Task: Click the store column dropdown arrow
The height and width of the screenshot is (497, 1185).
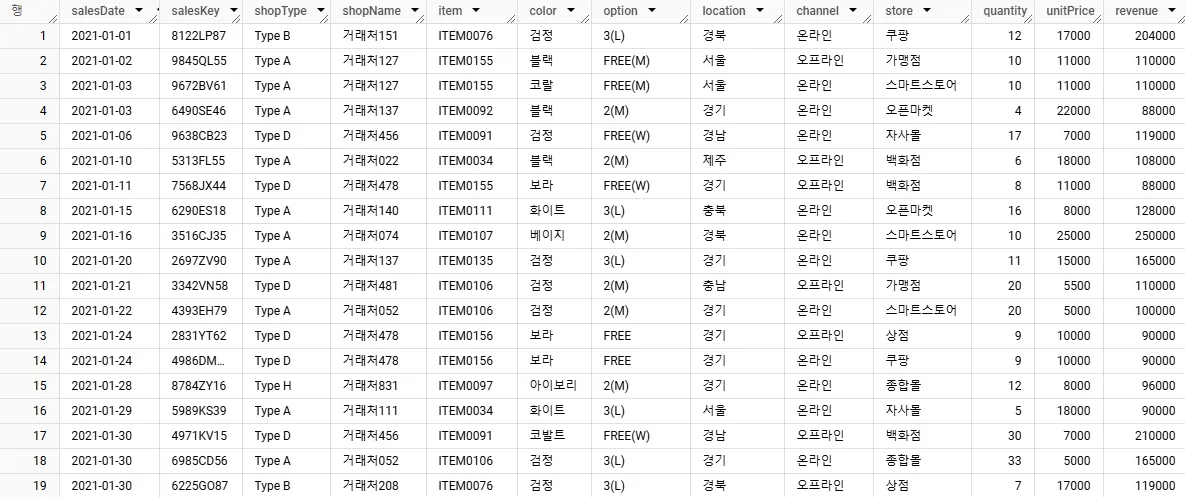Action: click(x=927, y=11)
